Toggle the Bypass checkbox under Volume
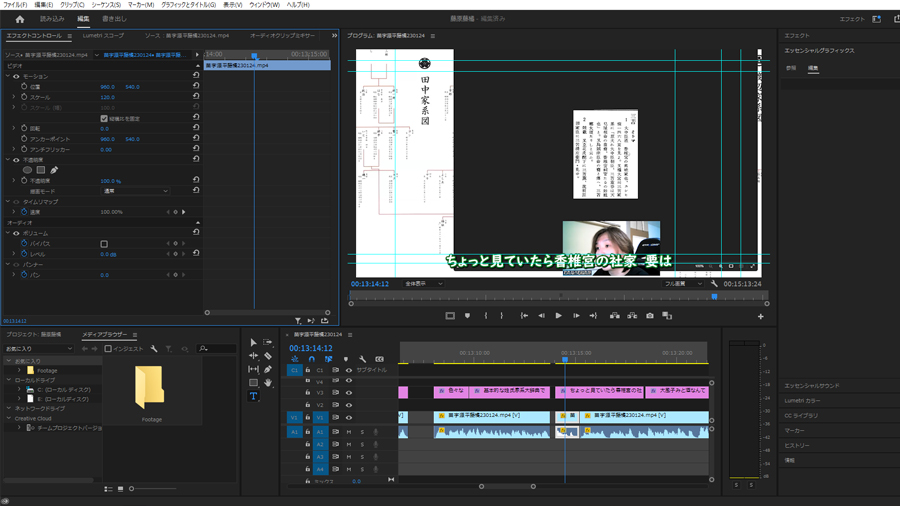Viewport: 900px width, 506px height. [104, 243]
